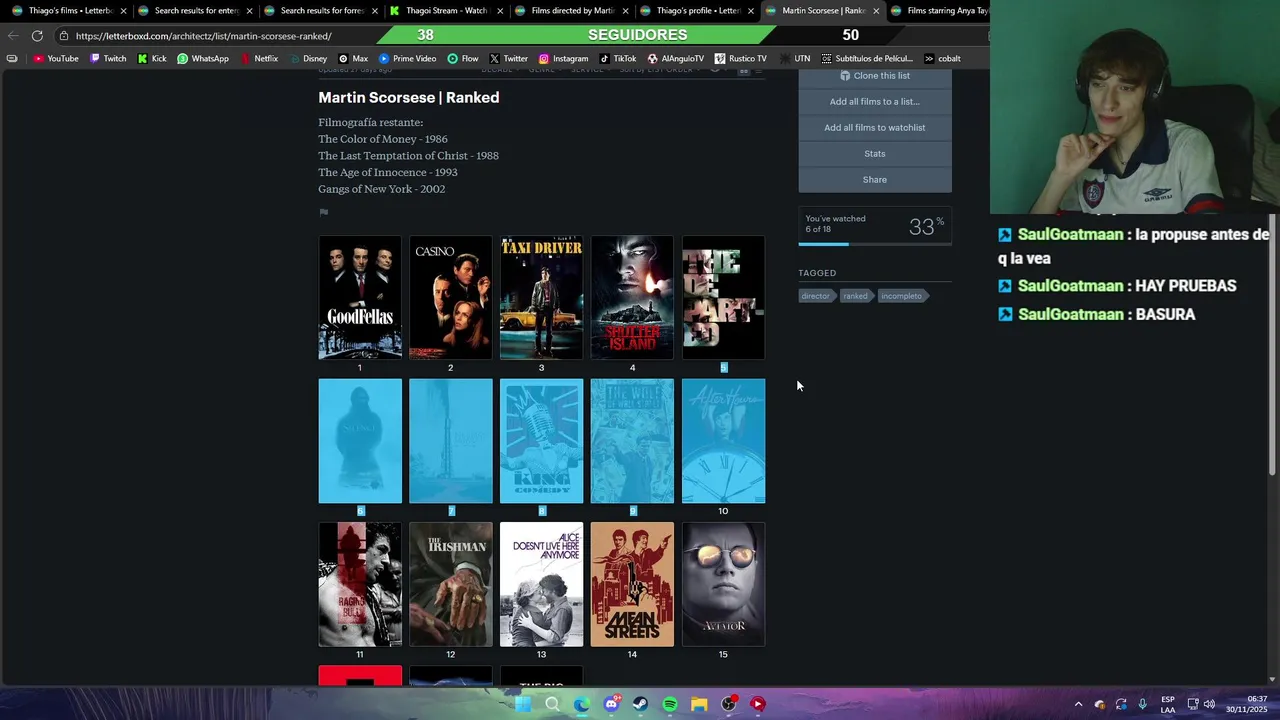This screenshot has height=720, width=1280.
Task: Open volume control in the system tray
Action: (x=1210, y=704)
